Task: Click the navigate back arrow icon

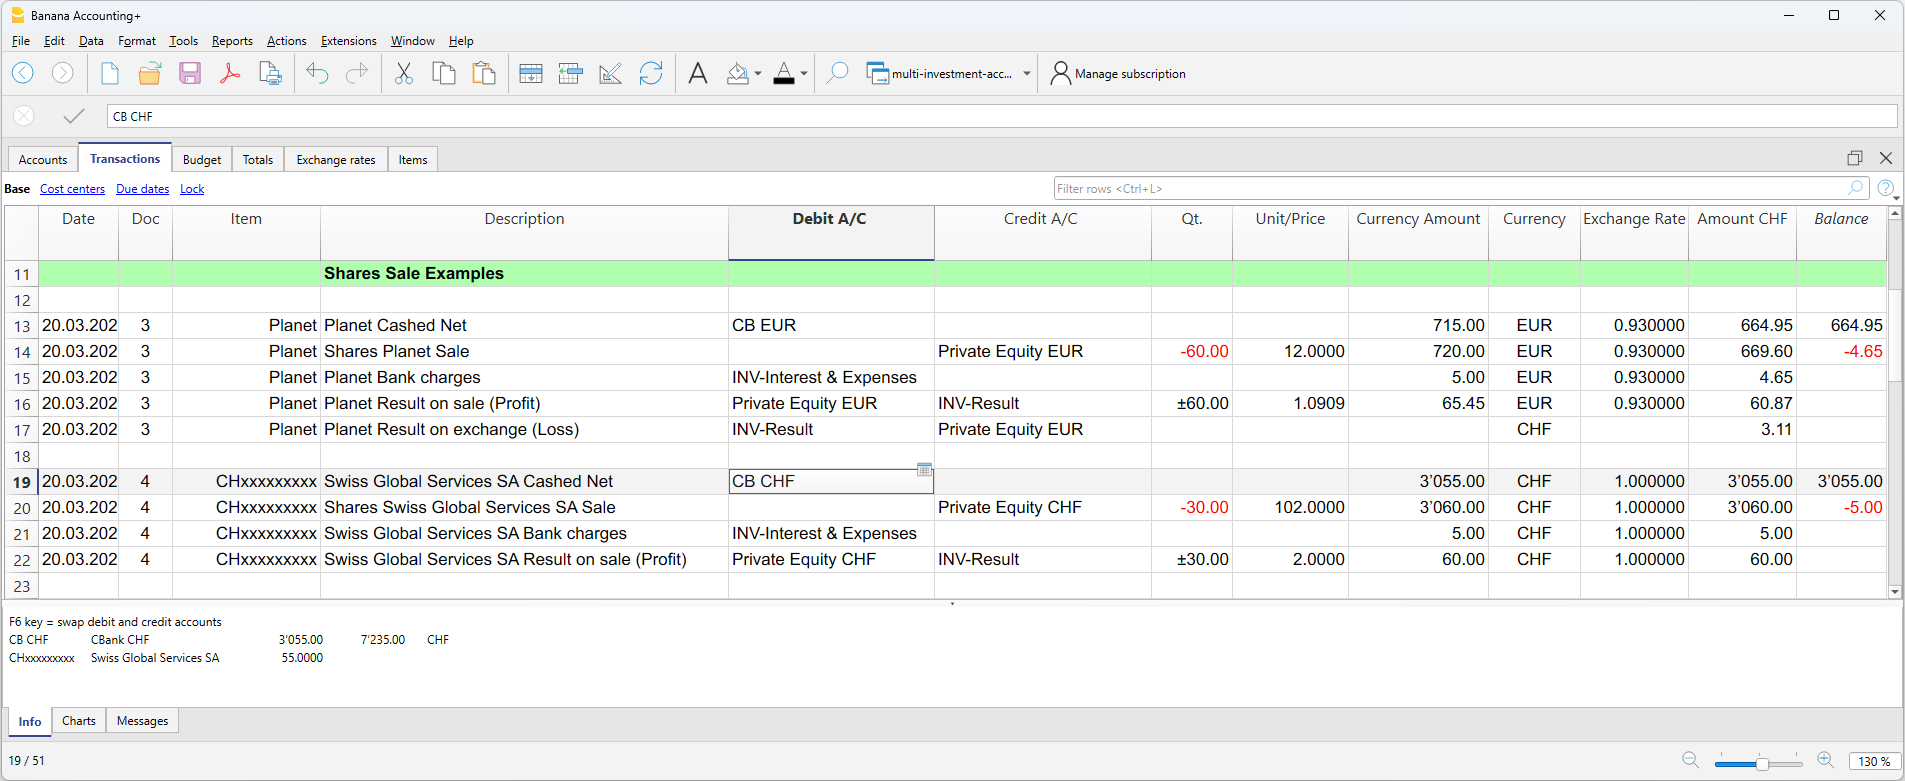Action: click(23, 73)
